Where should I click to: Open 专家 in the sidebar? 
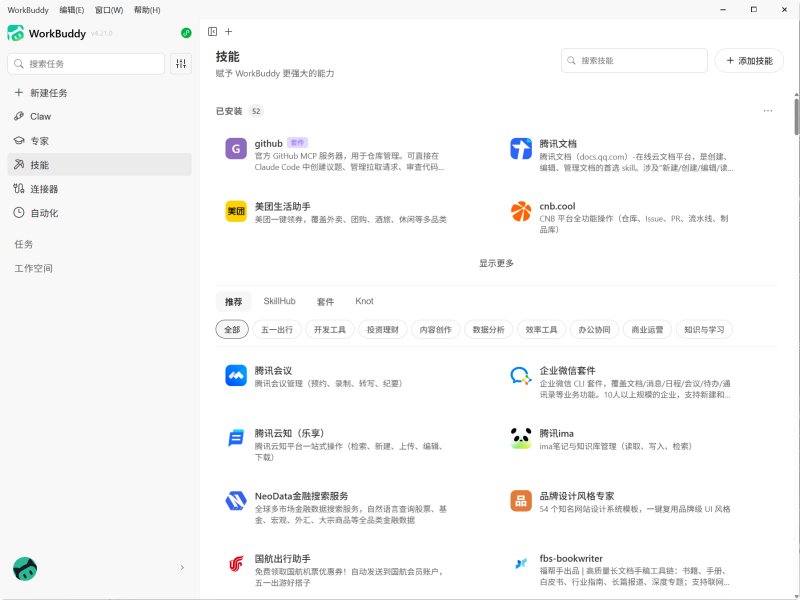99,141
